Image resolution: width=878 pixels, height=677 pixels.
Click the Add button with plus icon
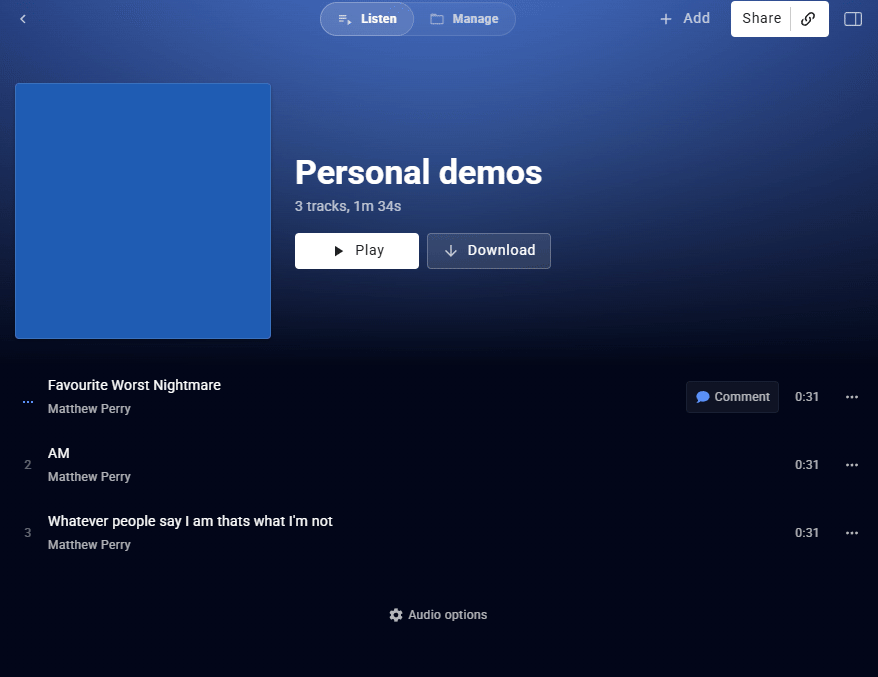point(685,18)
